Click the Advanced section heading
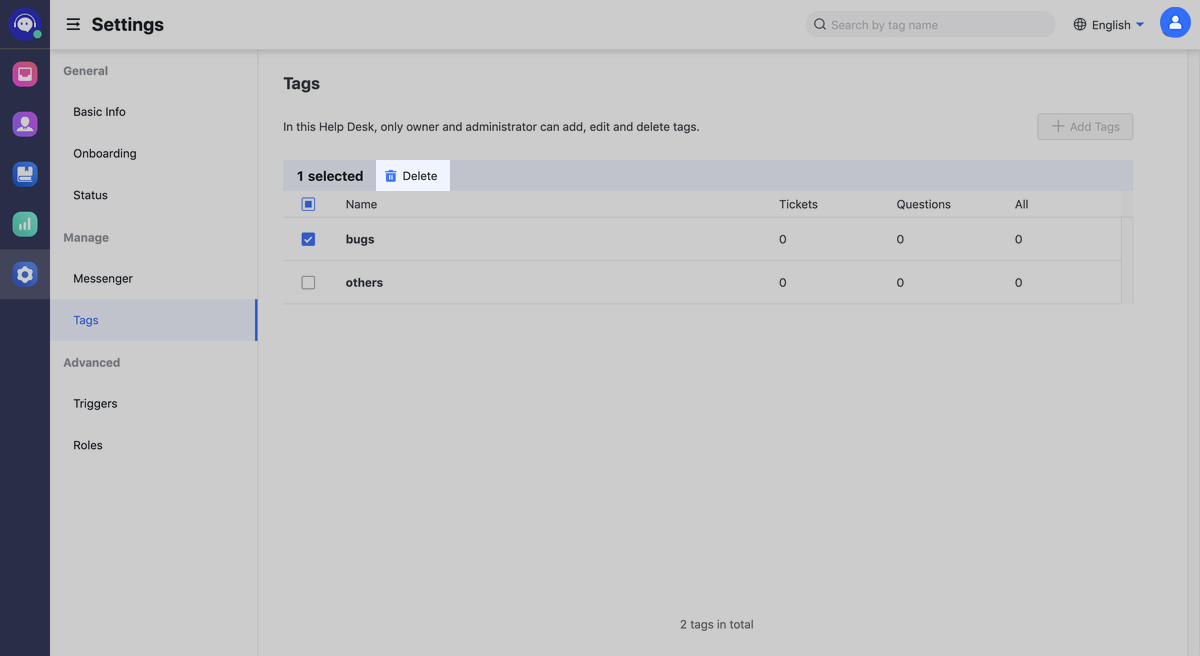Screen dimensions: 1200x656 pyautogui.click(x=92, y=363)
